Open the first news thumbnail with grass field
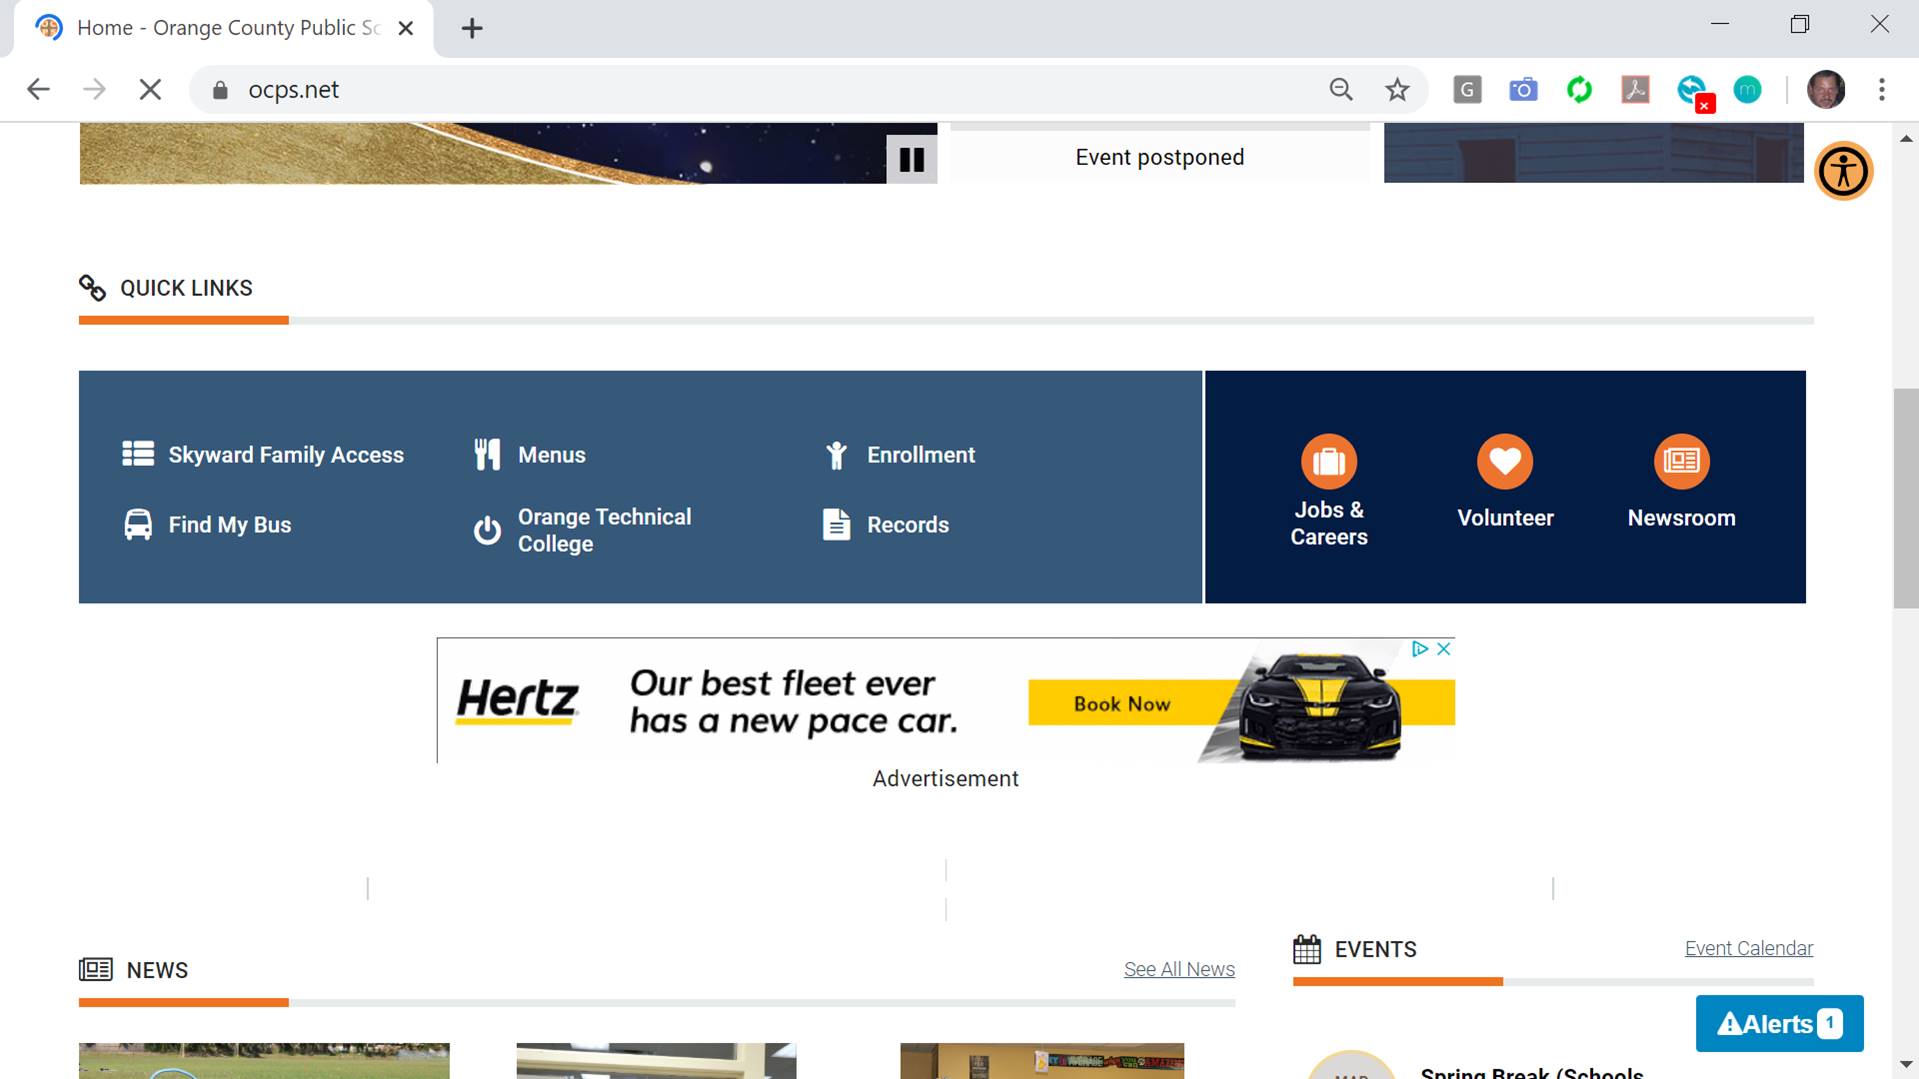Viewport: 1919px width, 1079px height. 264,1061
